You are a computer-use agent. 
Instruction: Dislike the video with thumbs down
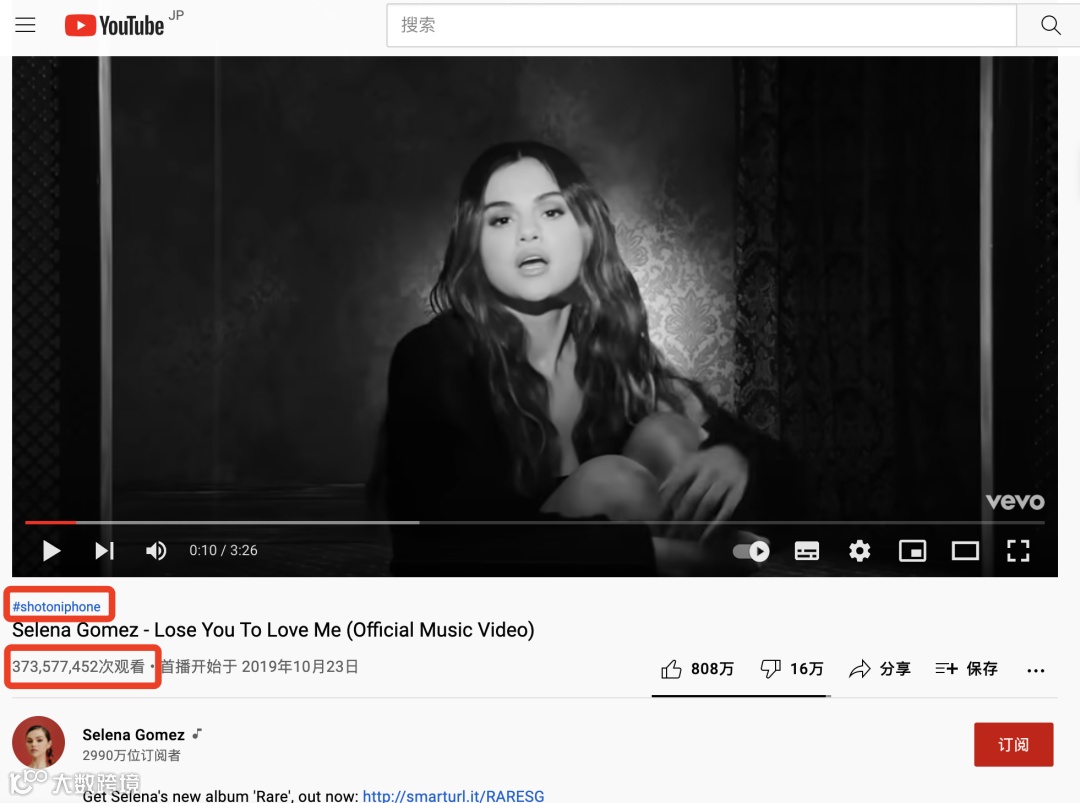coord(791,669)
